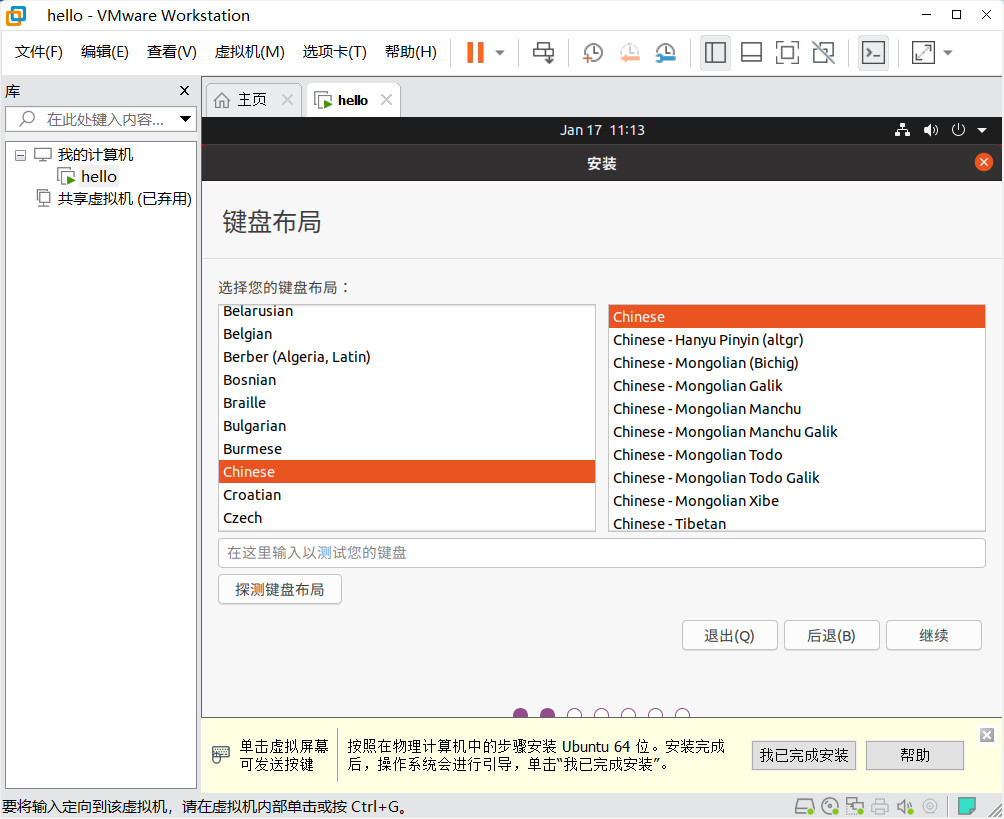1004x819 pixels.
Task: Close the yellow install hint bar
Action: [987, 734]
